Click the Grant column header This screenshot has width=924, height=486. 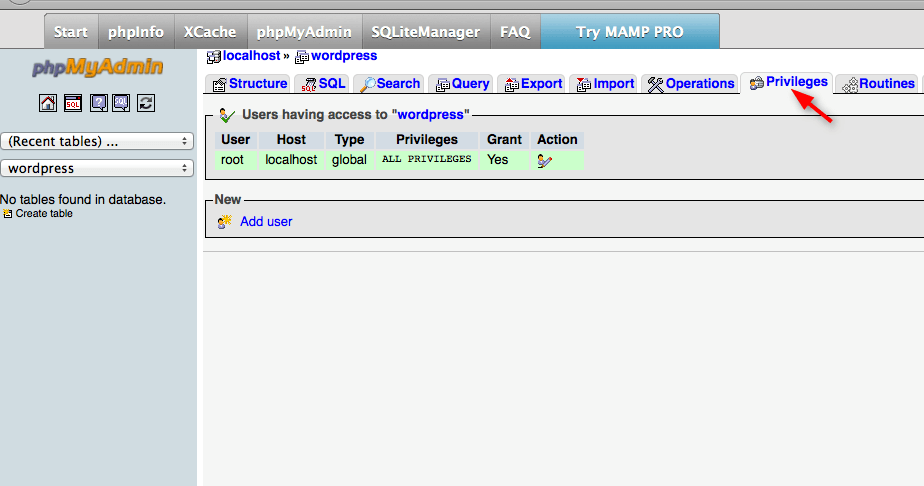click(x=504, y=140)
